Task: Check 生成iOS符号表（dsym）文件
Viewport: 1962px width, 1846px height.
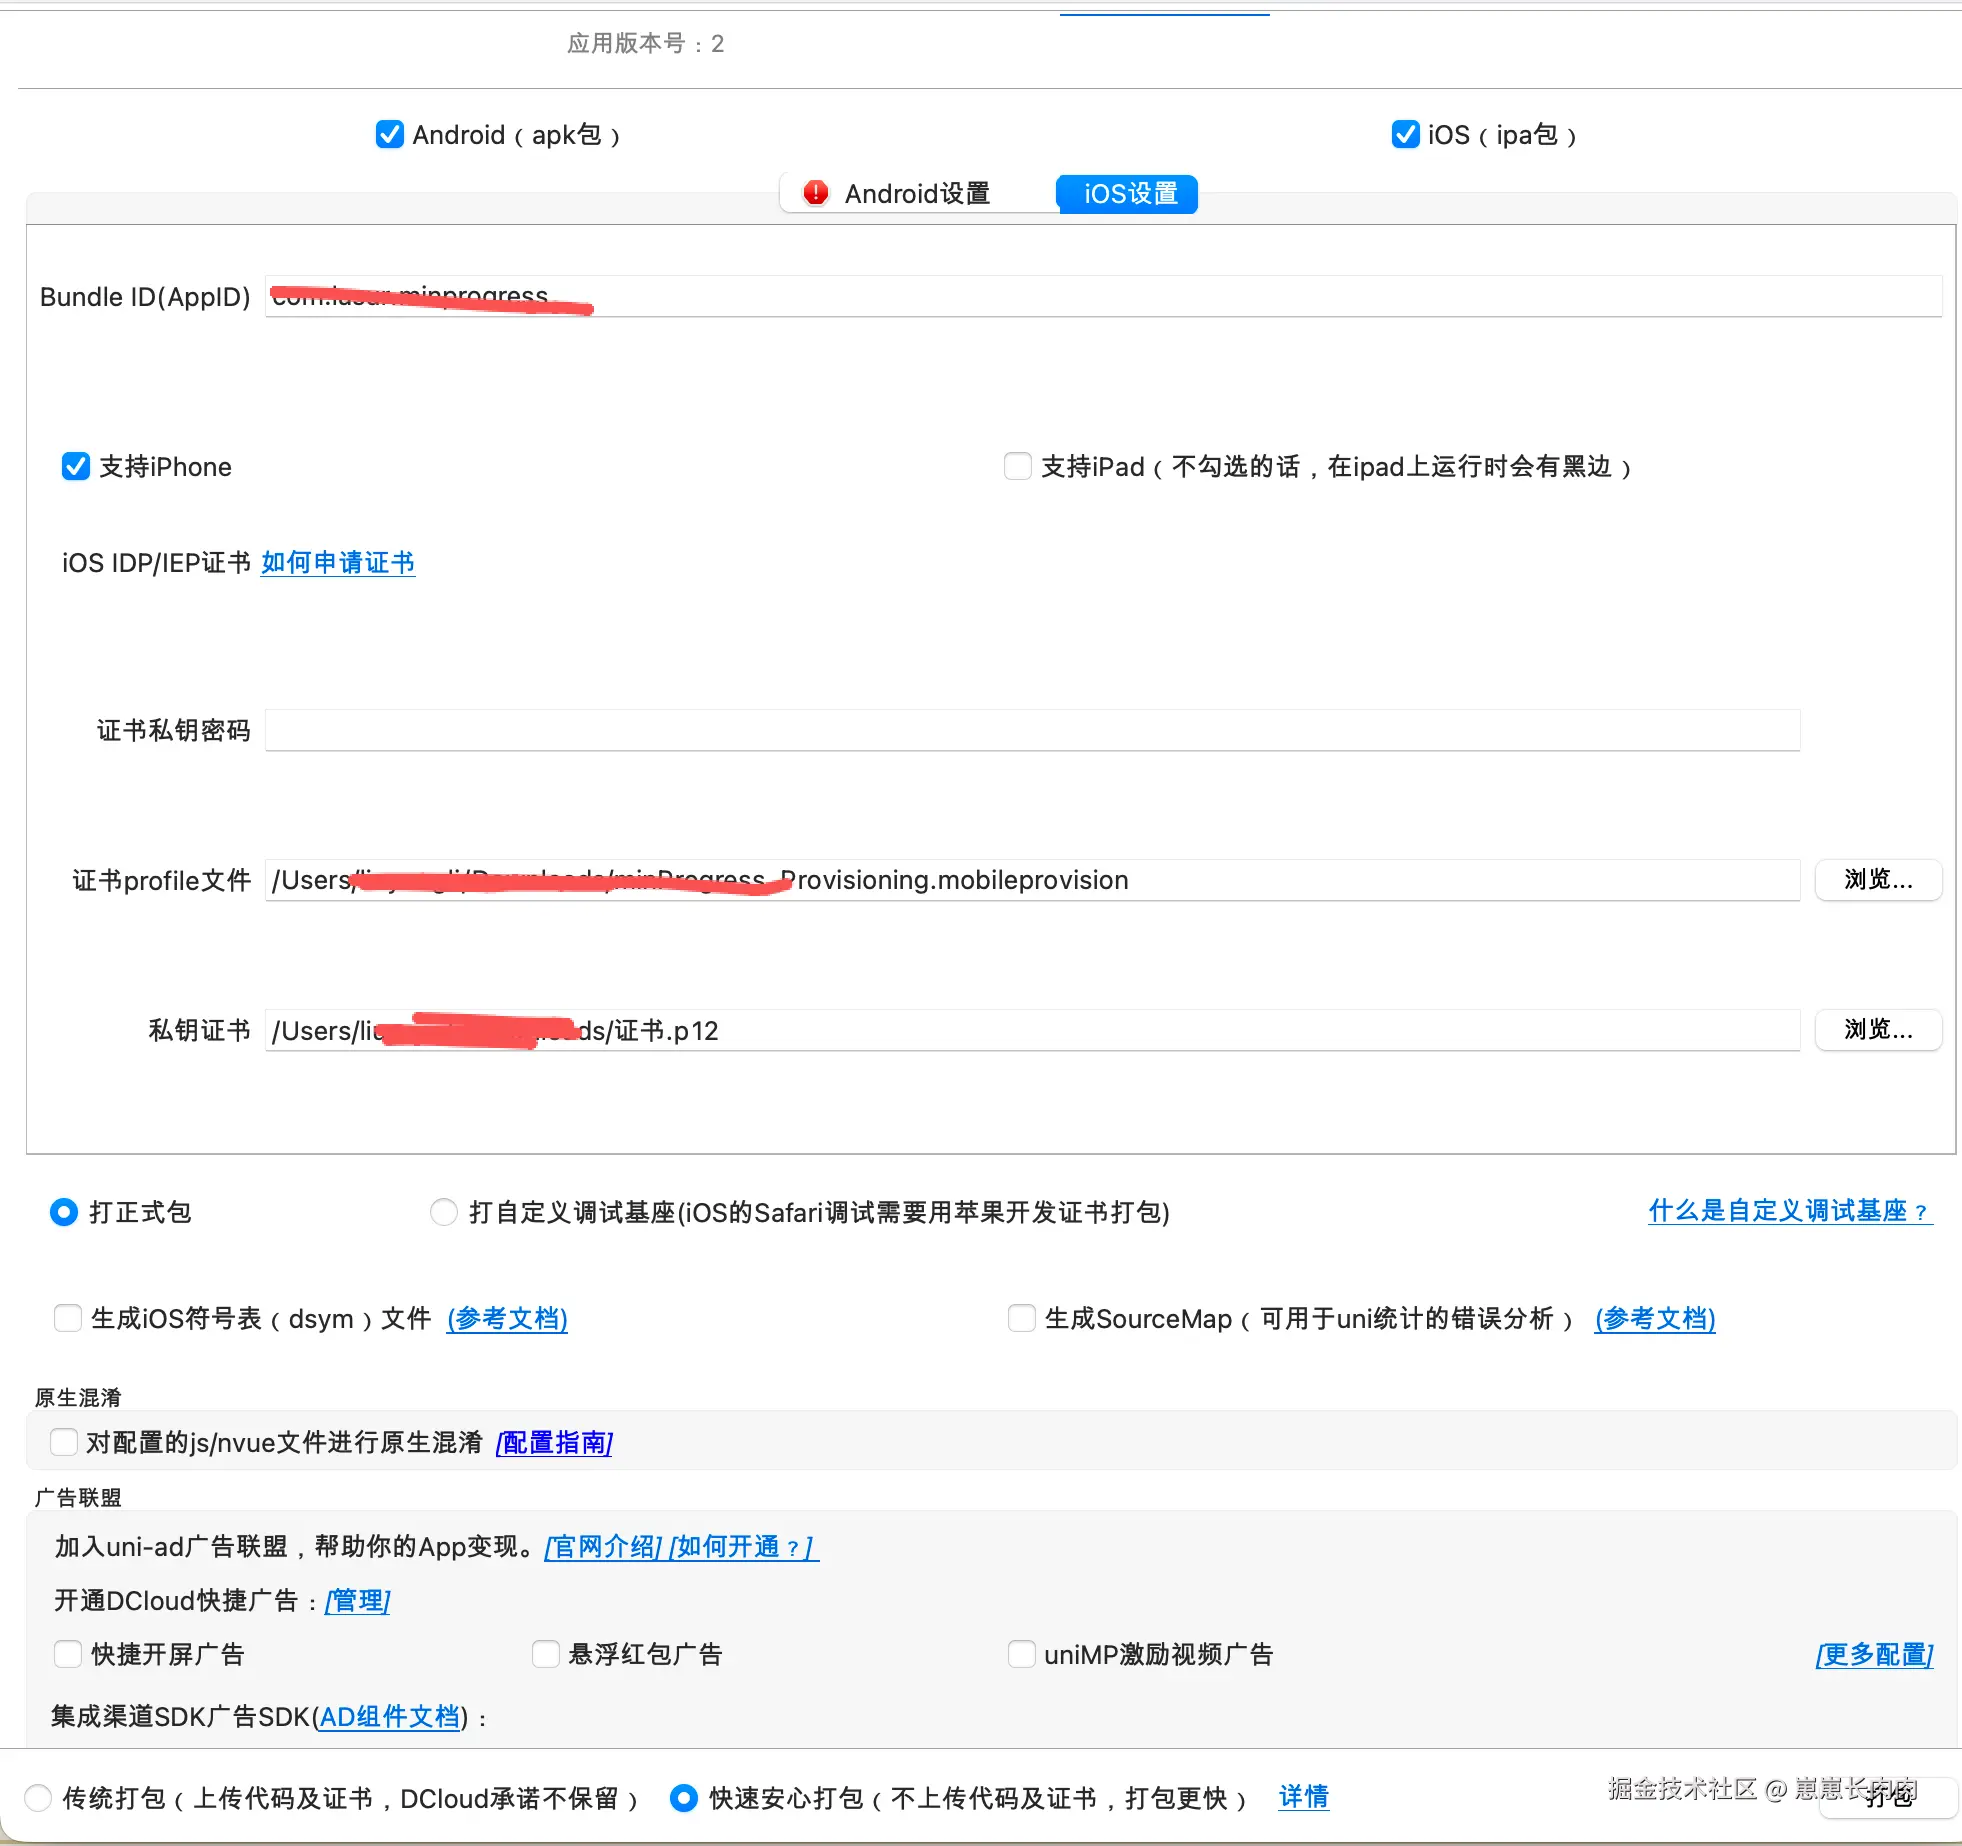Action: (x=67, y=1318)
